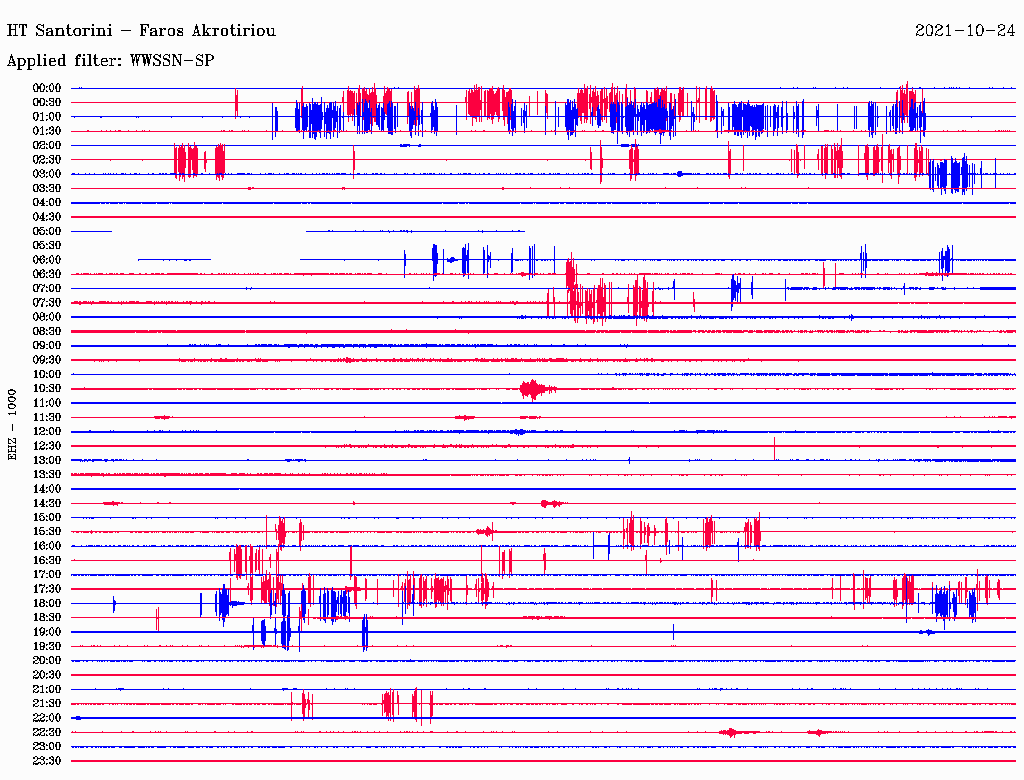Select the 00:00 time label

[x=47, y=88]
